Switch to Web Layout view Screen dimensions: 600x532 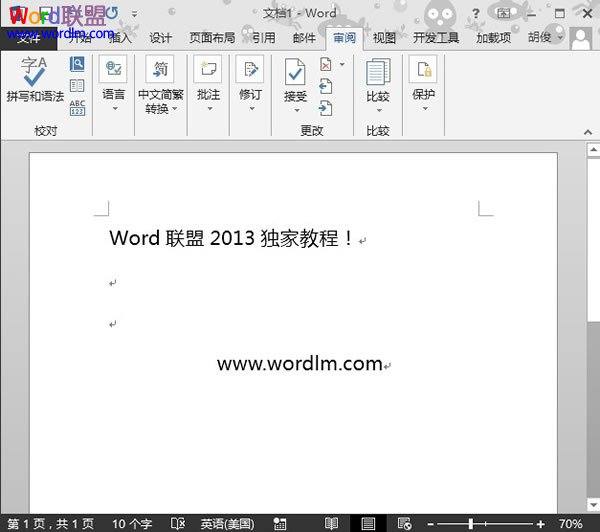tap(404, 523)
